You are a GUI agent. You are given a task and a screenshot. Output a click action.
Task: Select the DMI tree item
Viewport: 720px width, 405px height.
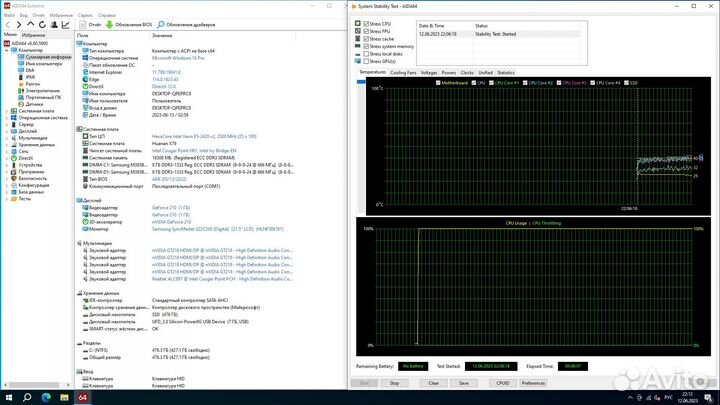[30, 70]
